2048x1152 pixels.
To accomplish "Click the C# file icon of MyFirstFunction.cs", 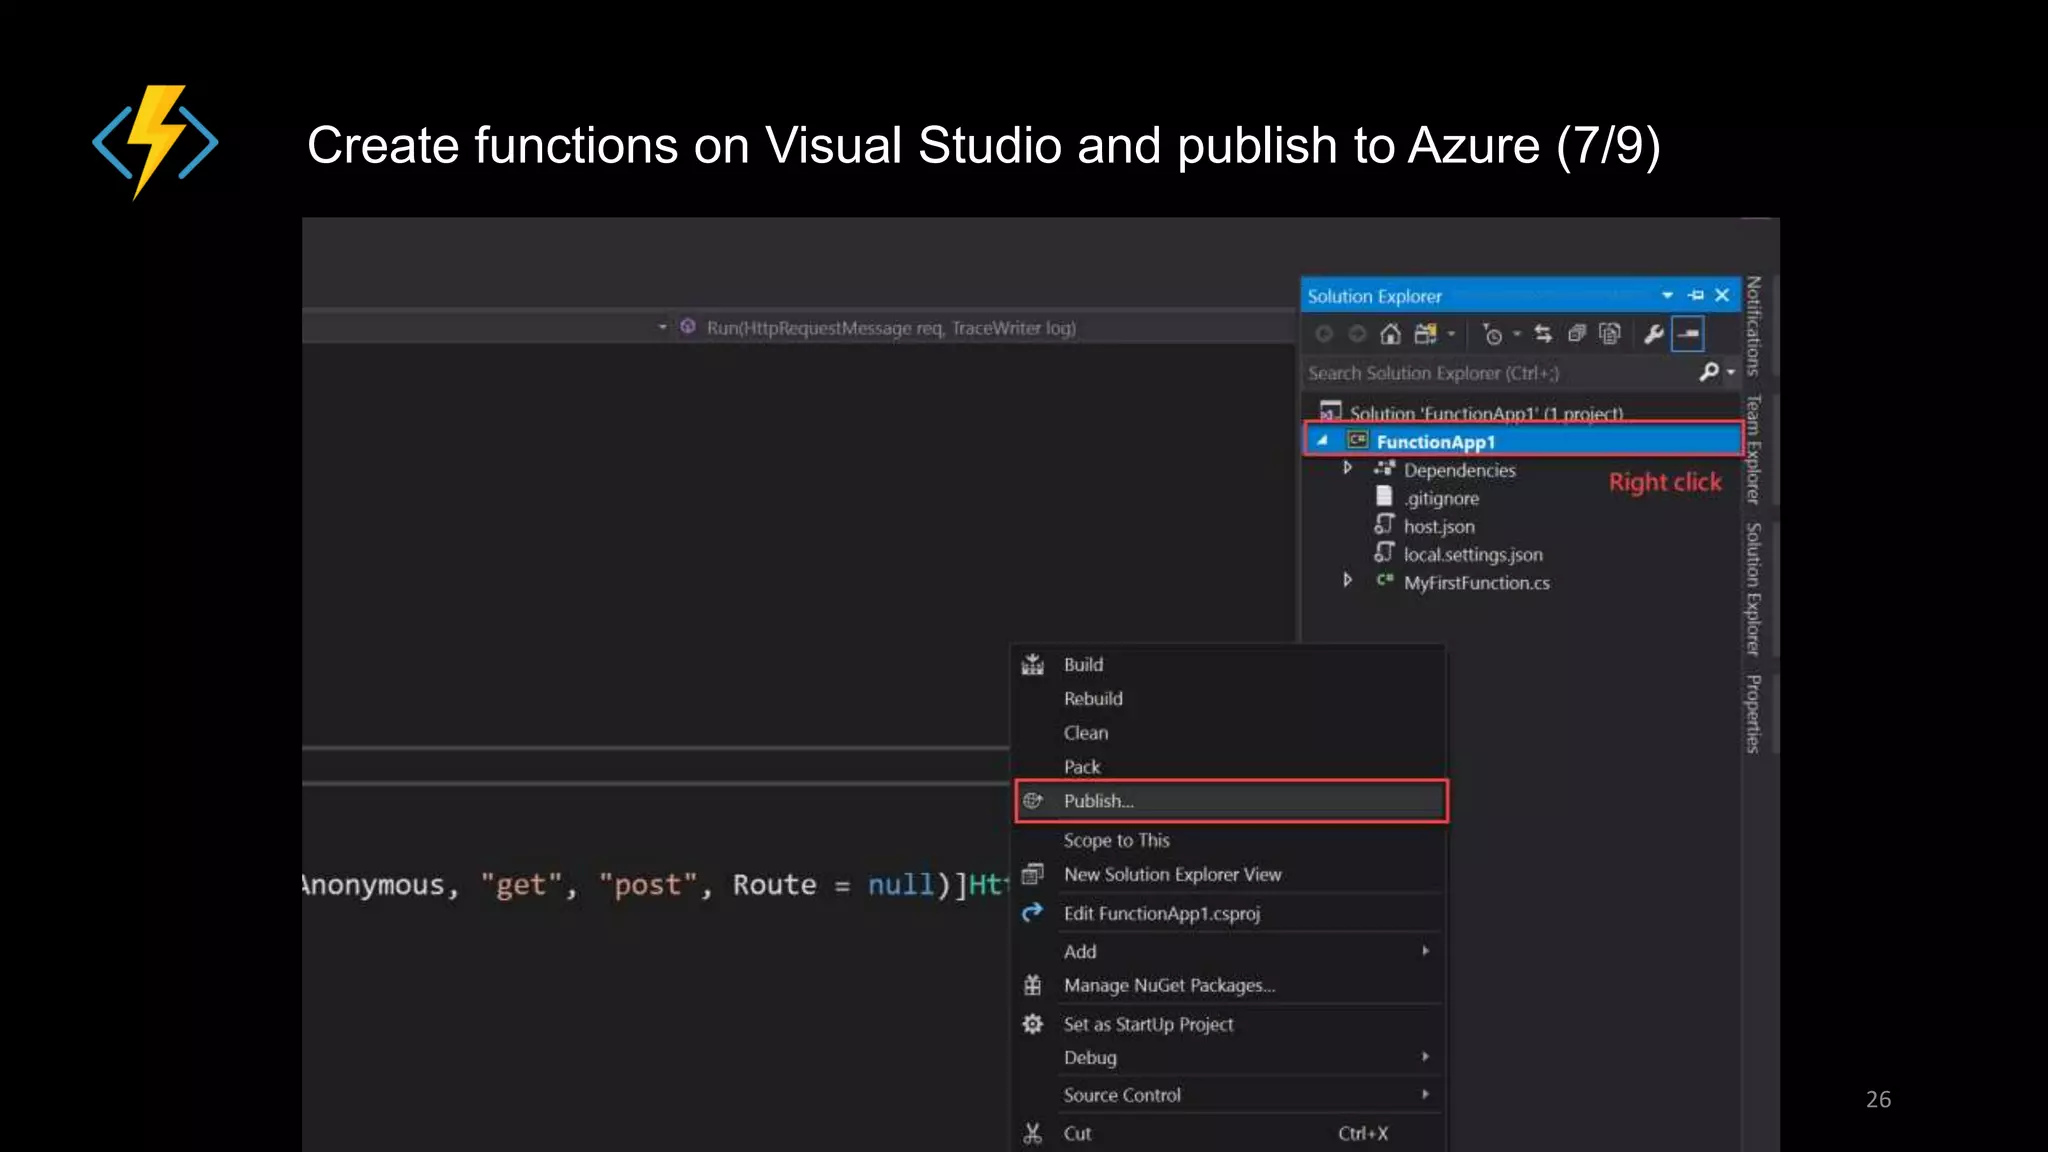I will 1384,580.
